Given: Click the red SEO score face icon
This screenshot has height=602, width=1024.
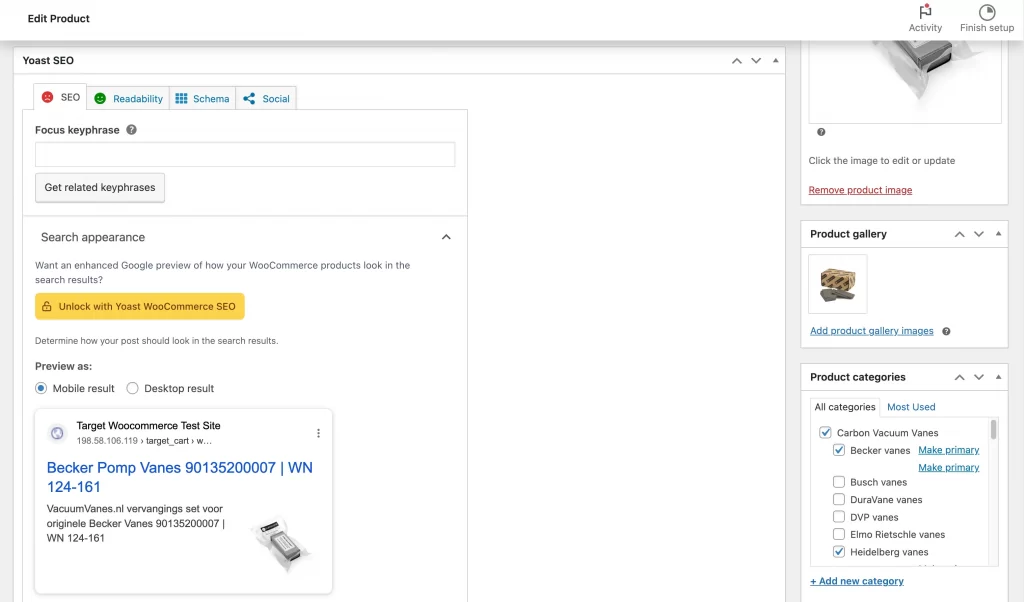Looking at the screenshot, I should coord(48,97).
